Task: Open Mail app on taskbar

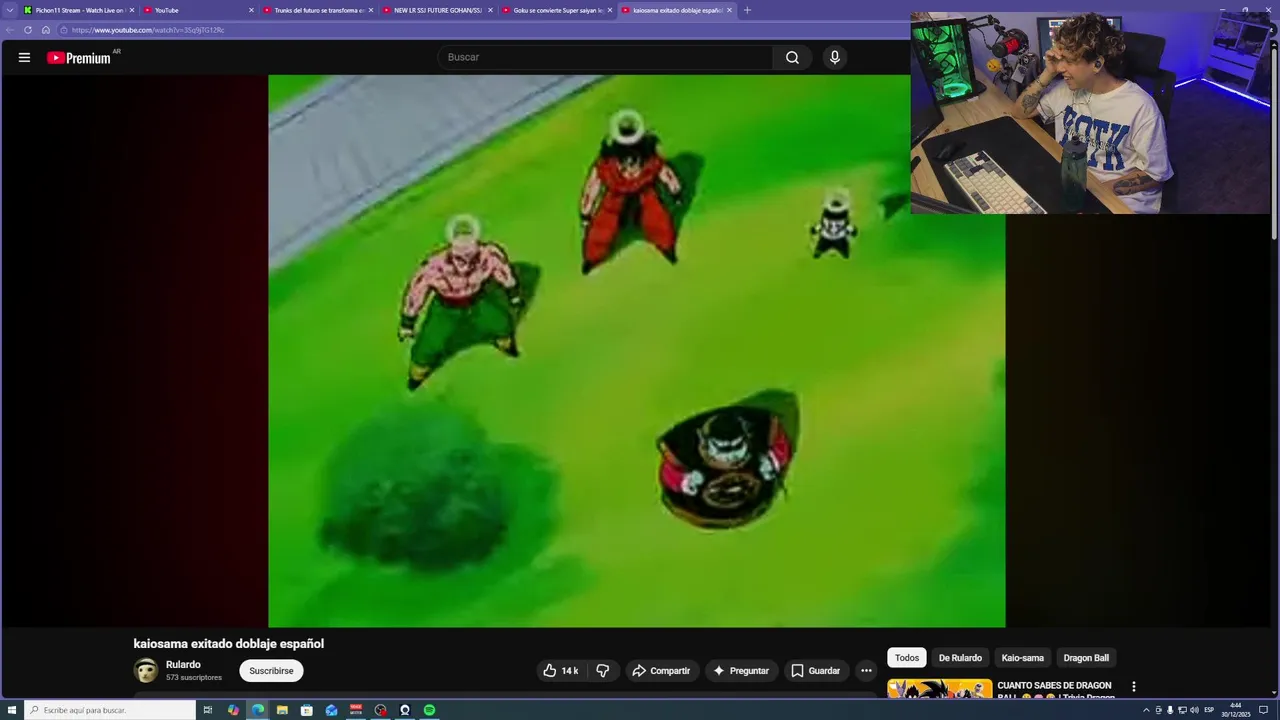Action: pyautogui.click(x=332, y=710)
